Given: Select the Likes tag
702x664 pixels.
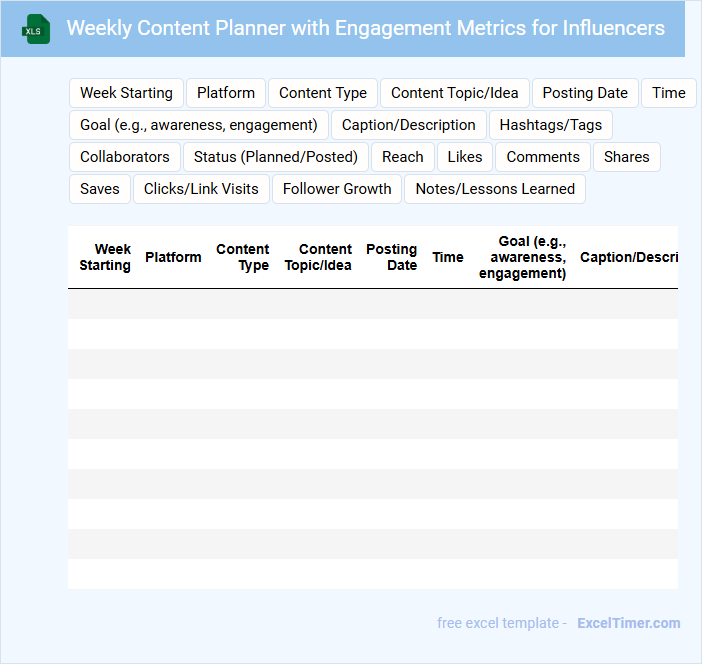Looking at the screenshot, I should 465,157.
